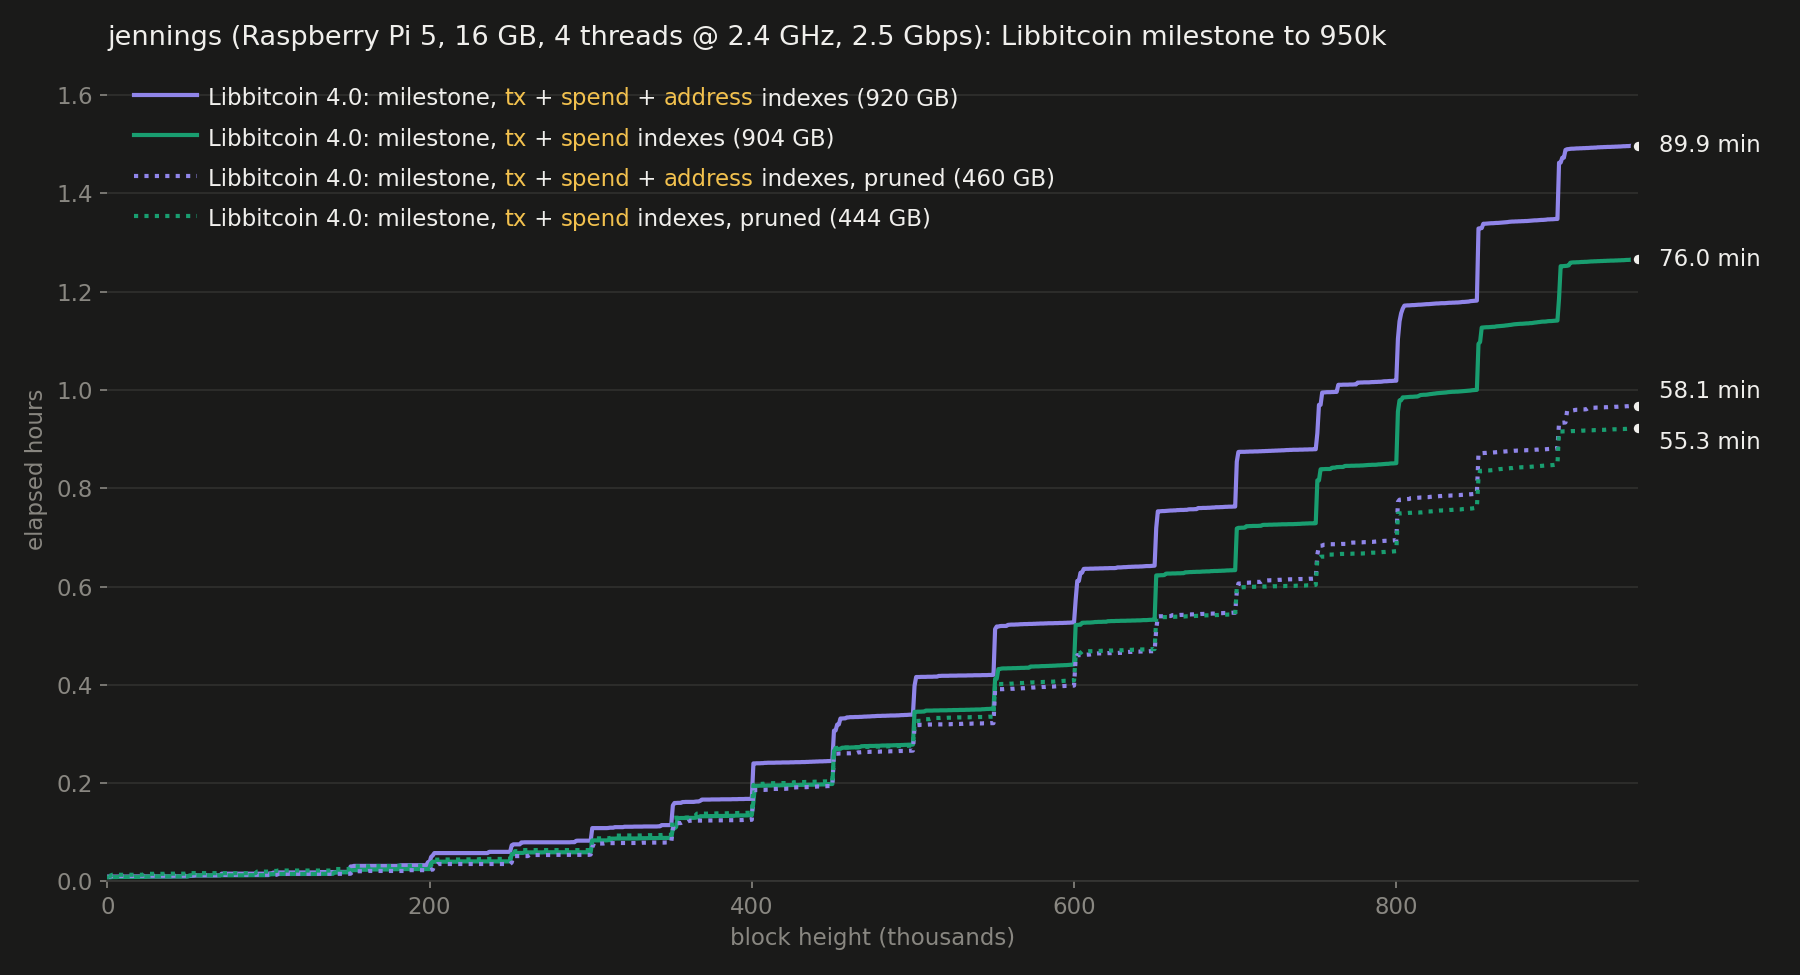Click the 0.4 y-axis tick label

(x=74, y=686)
